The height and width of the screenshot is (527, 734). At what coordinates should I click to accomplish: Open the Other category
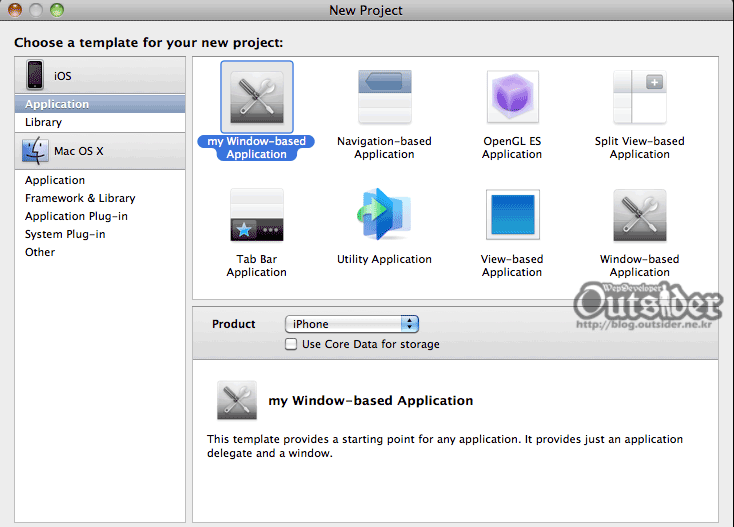point(100,252)
